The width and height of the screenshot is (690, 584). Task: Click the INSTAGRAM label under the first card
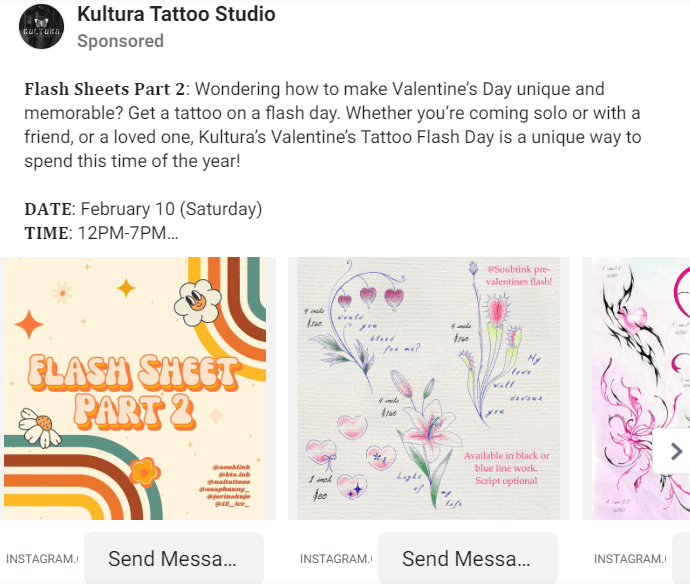point(42,559)
